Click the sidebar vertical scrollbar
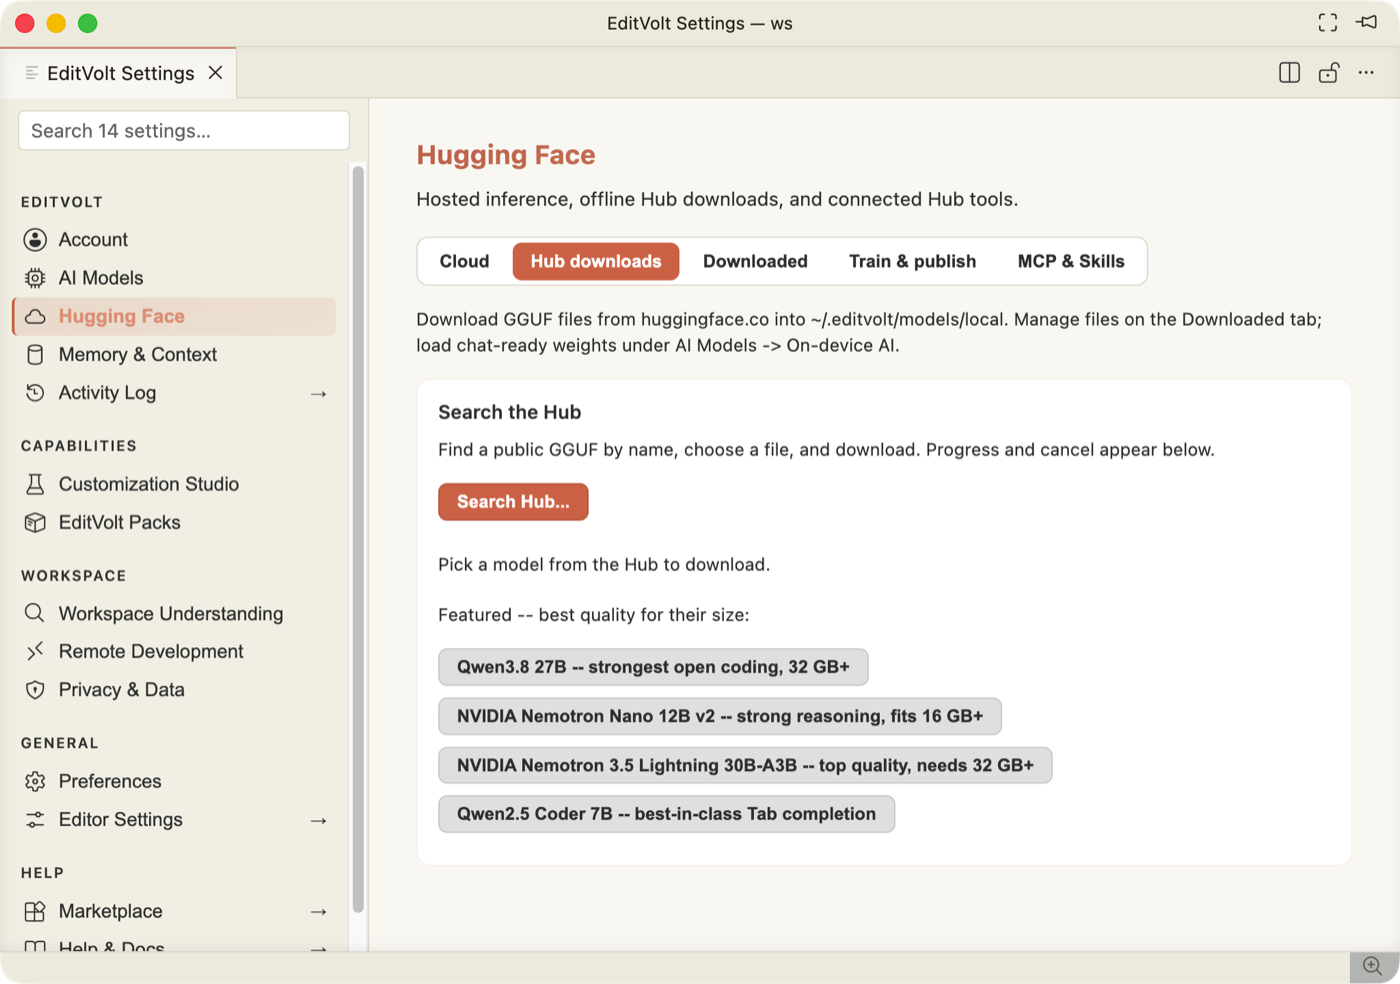Viewport: 1400px width, 984px height. [x=358, y=540]
